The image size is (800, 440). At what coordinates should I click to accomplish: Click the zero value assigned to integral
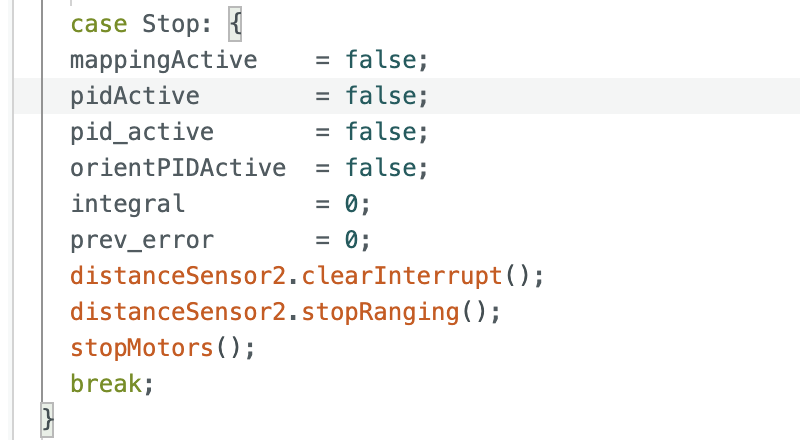point(351,204)
